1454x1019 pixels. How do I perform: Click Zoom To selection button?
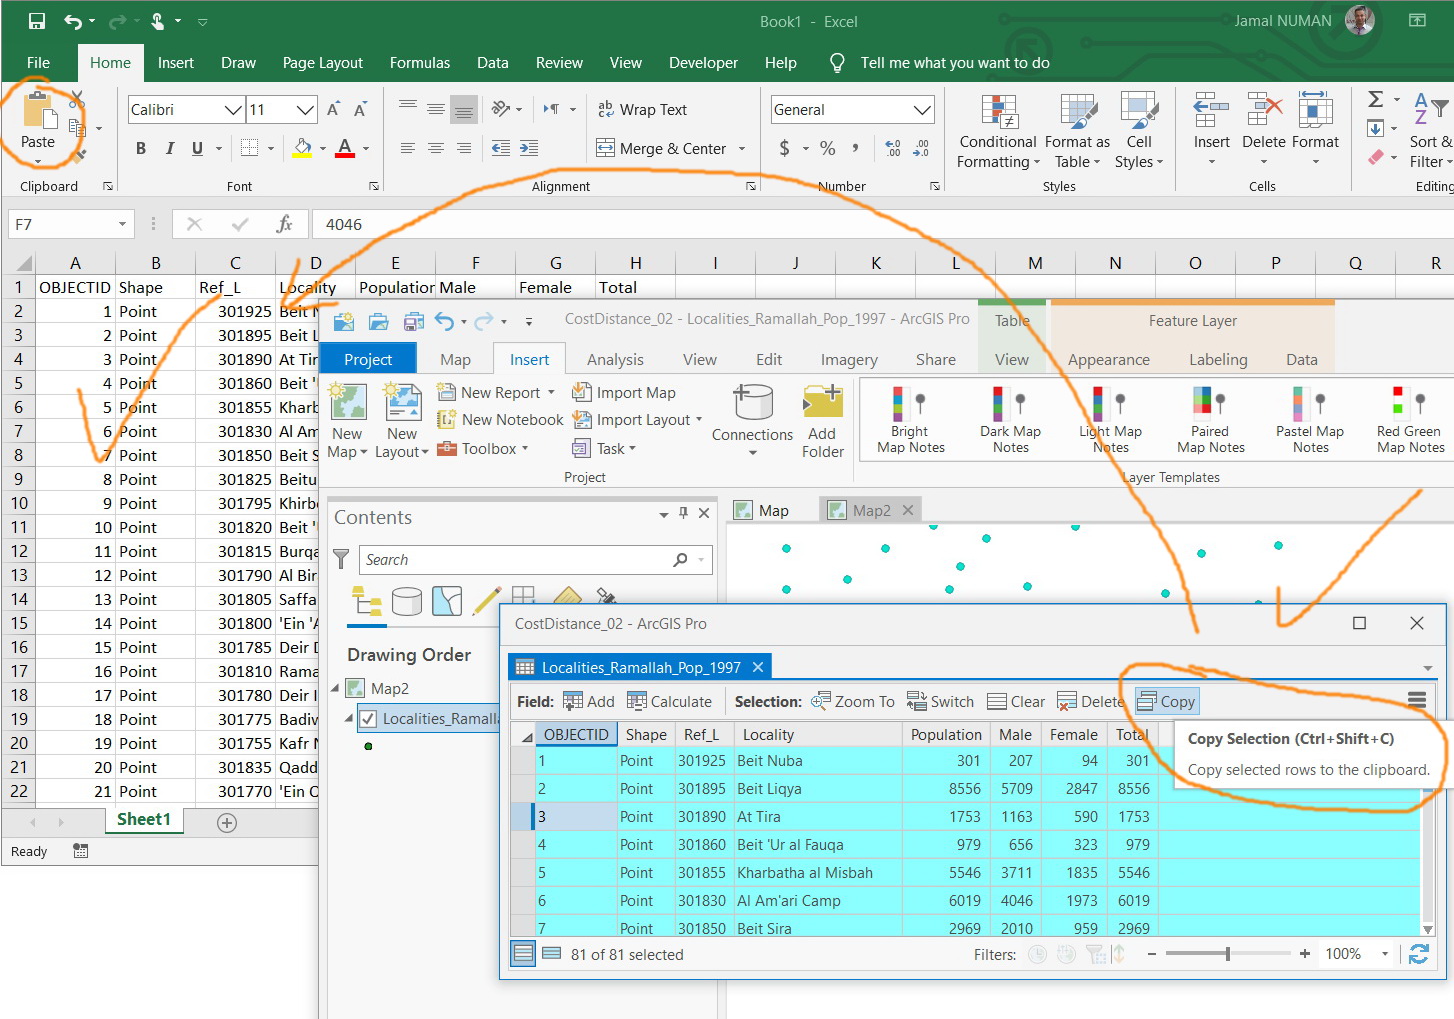(x=852, y=702)
